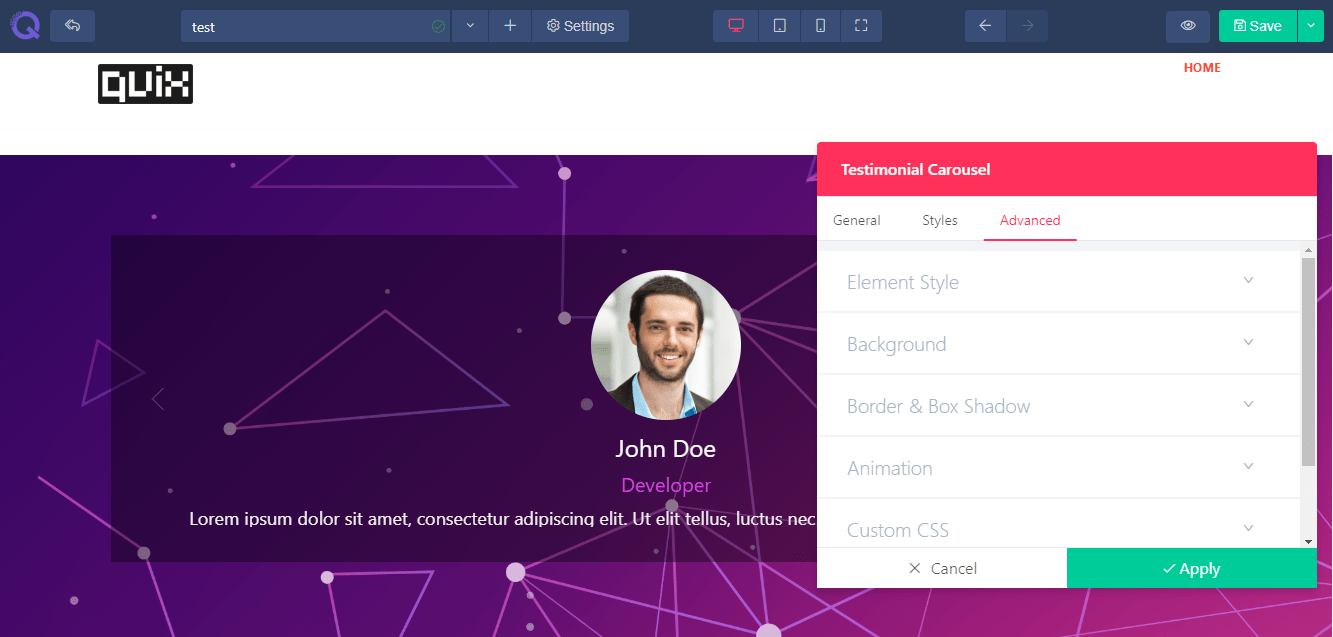Open the Save options dropdown arrow
1333x637 pixels.
(1310, 26)
